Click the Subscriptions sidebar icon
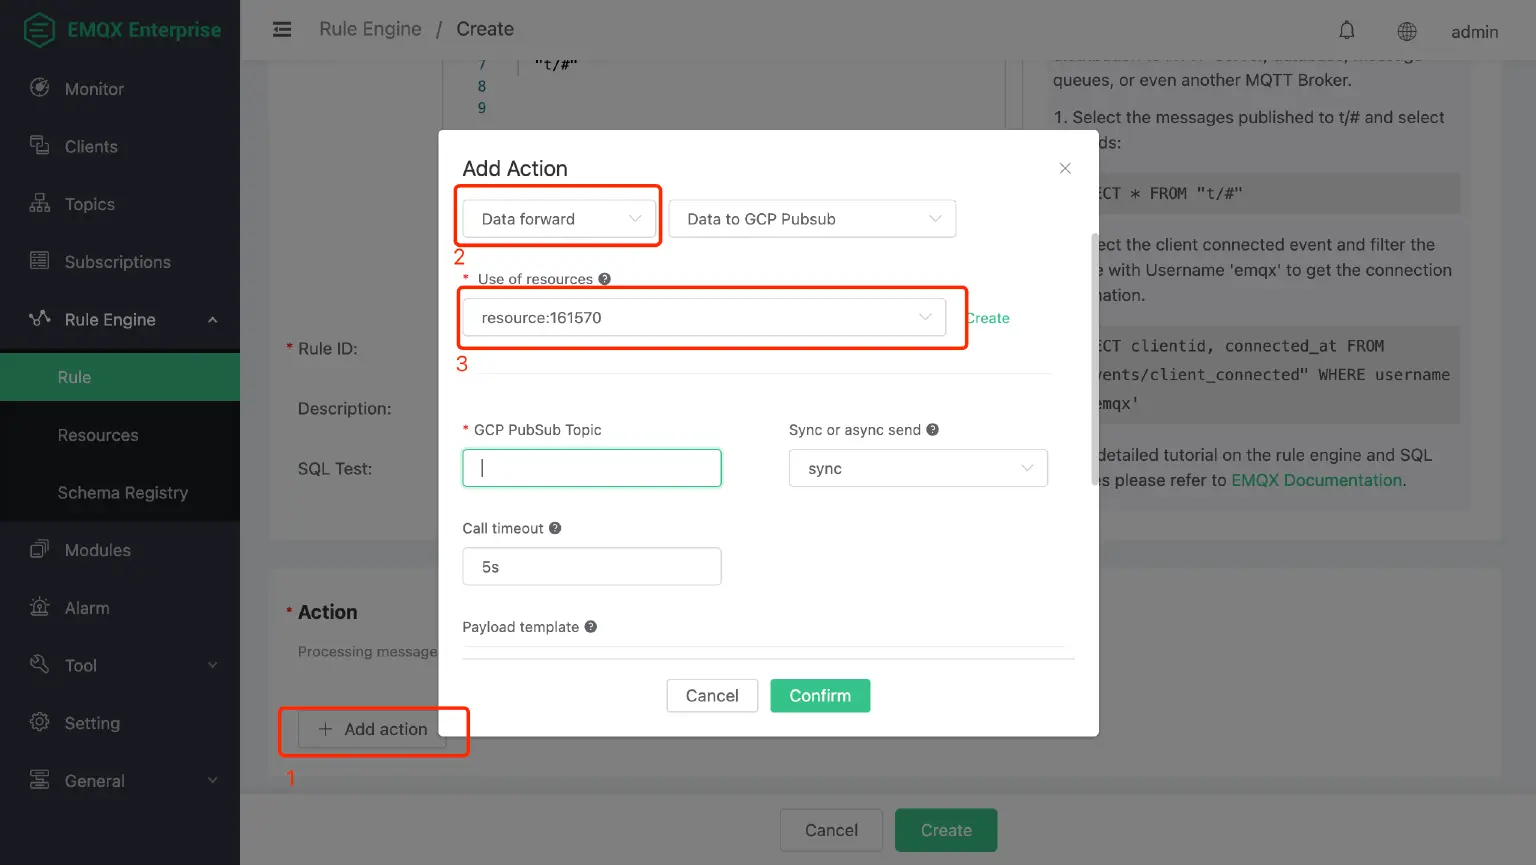 point(40,261)
